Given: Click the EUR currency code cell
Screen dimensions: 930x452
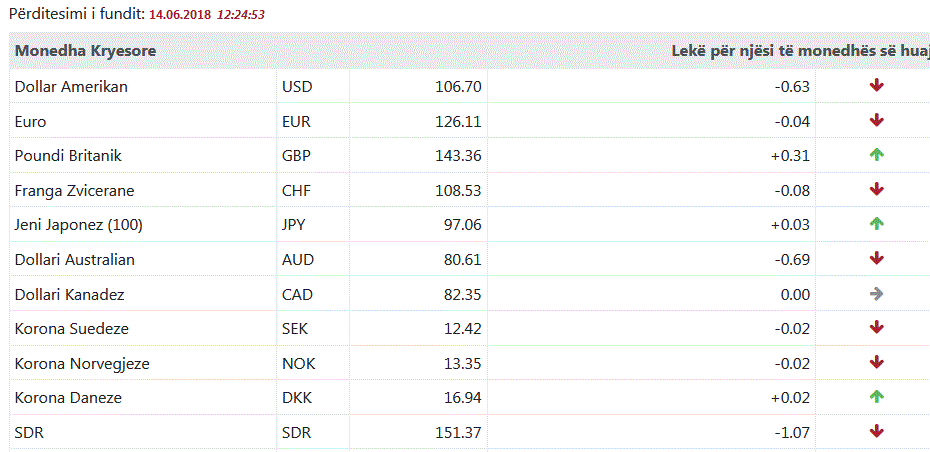Looking at the screenshot, I should 298,121.
